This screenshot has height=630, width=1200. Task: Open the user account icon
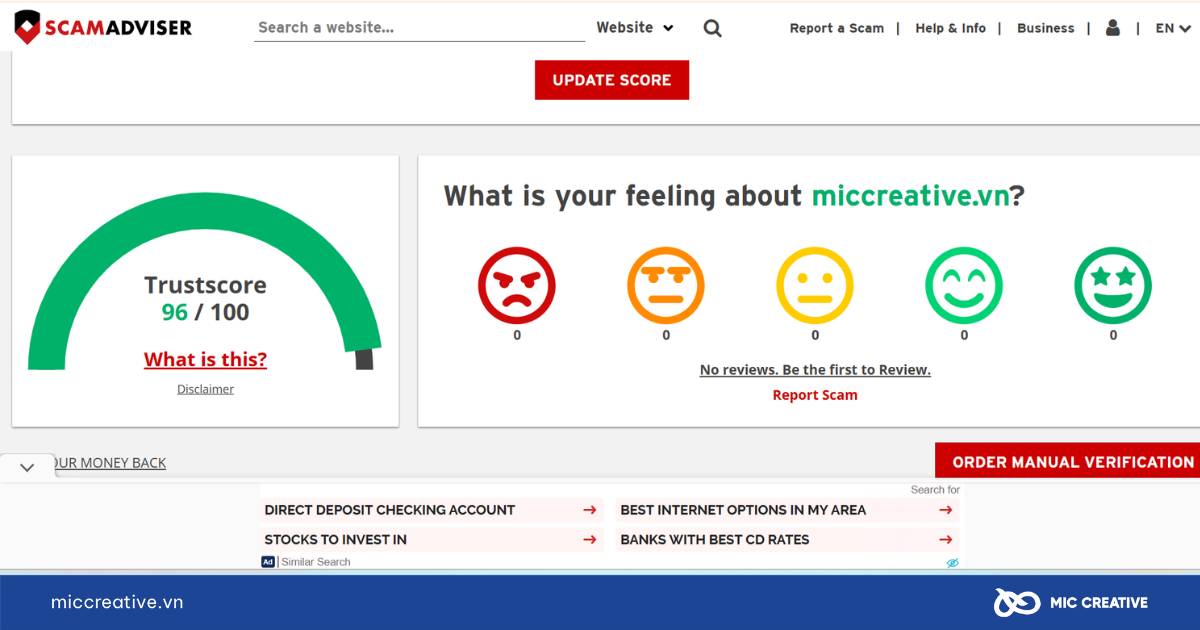coord(1113,28)
